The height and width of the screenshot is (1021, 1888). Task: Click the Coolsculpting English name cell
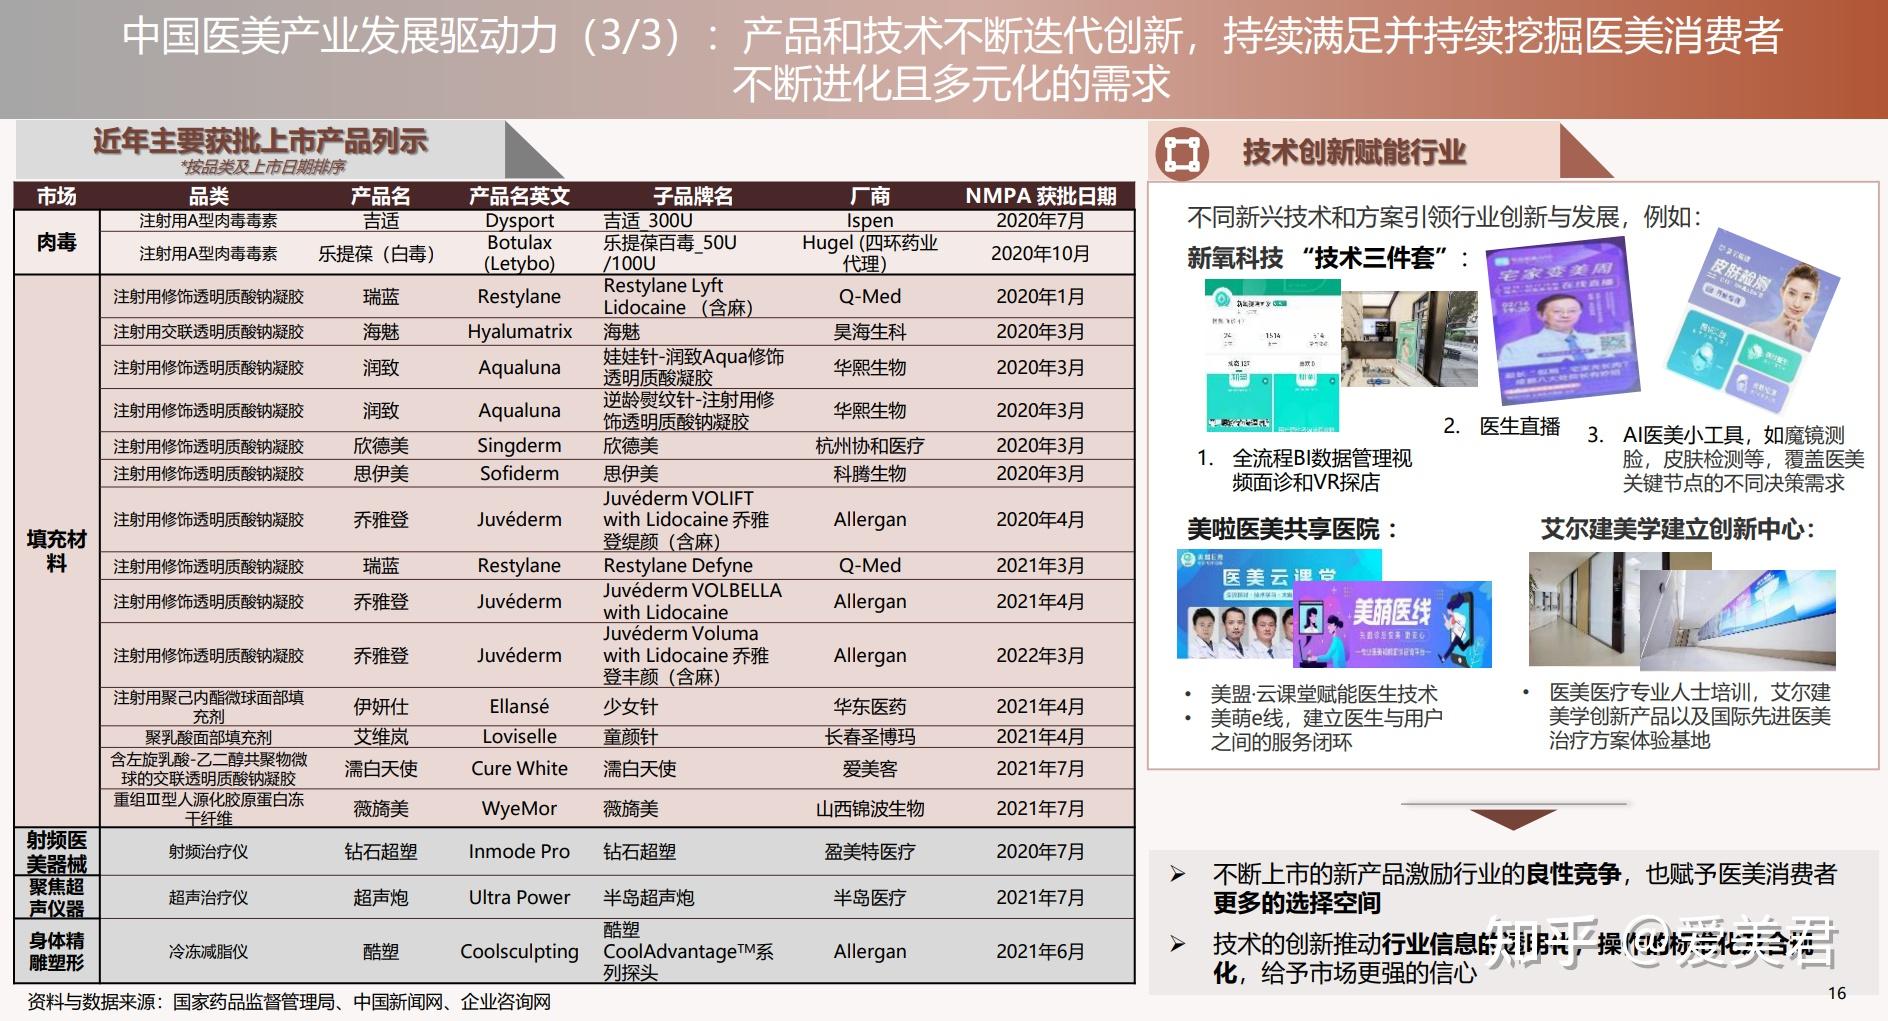coord(519,951)
